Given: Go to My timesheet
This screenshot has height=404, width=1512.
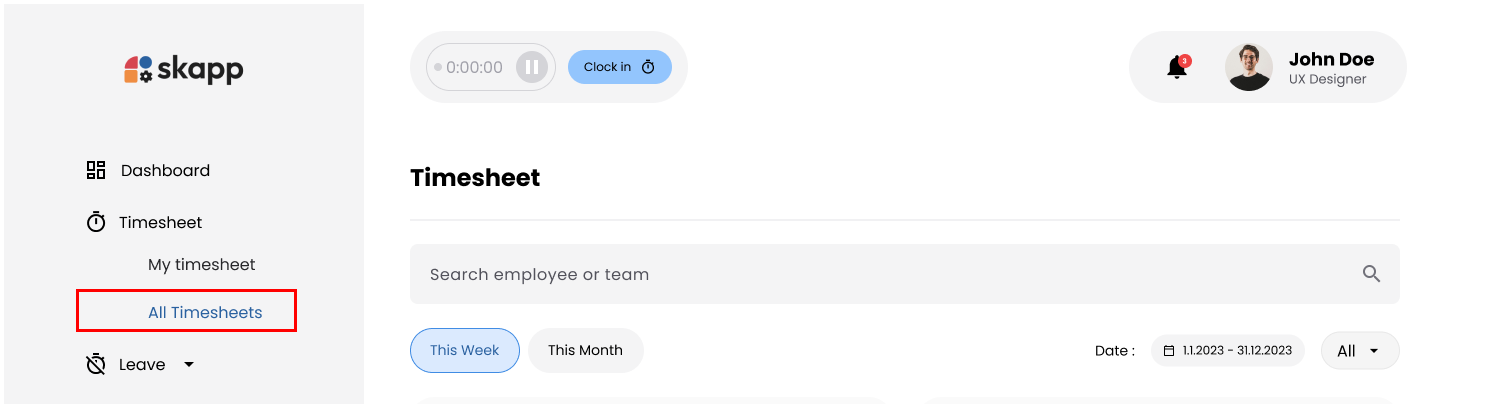Looking at the screenshot, I should [202, 265].
